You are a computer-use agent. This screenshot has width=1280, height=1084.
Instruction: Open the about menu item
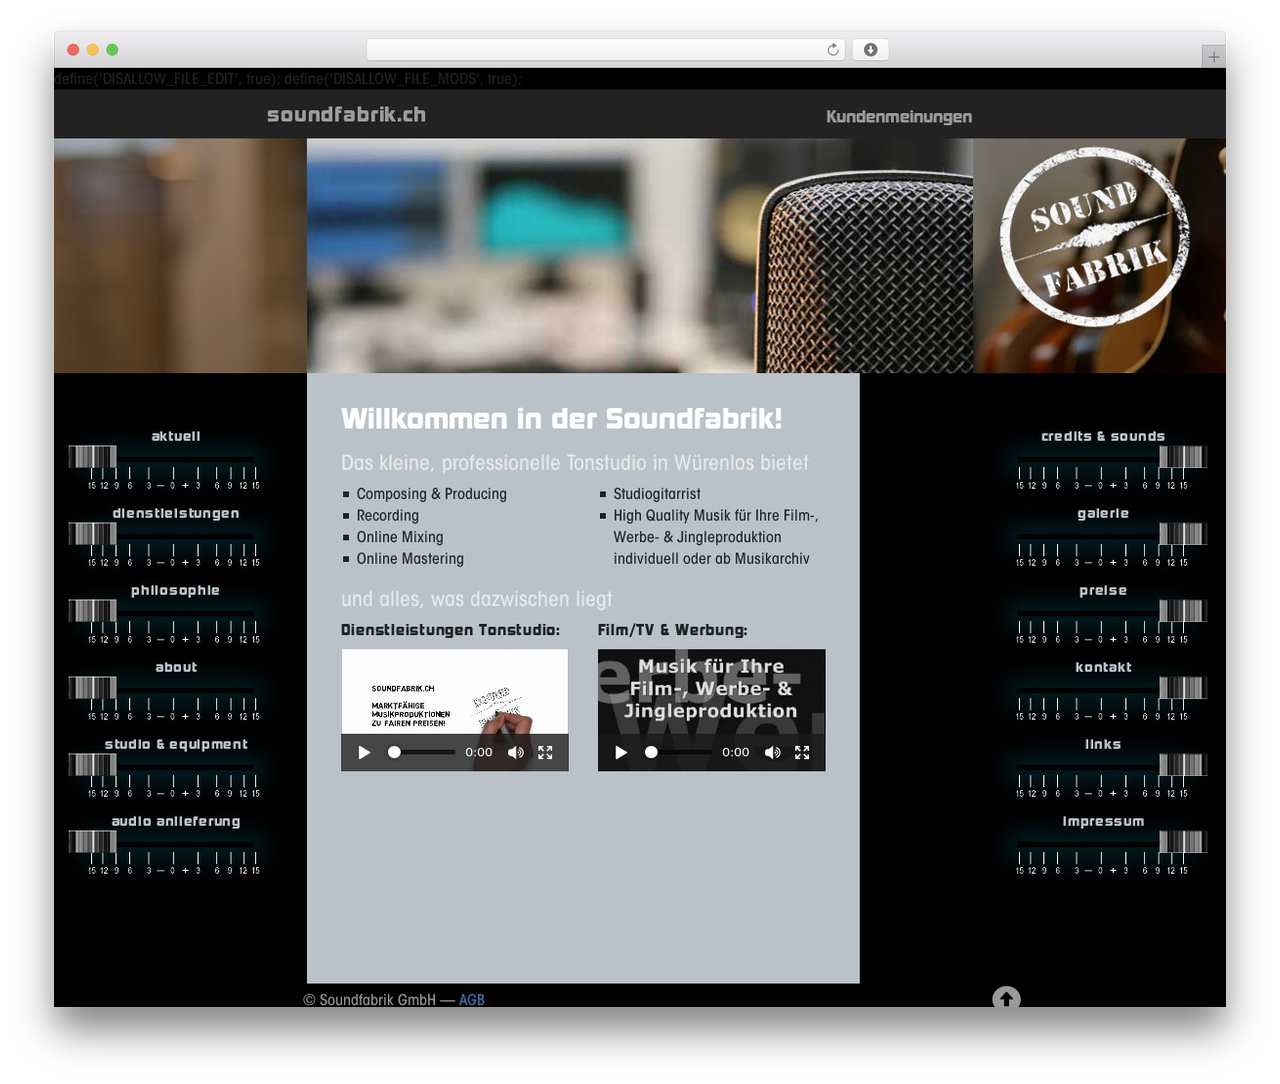pyautogui.click(x=176, y=667)
